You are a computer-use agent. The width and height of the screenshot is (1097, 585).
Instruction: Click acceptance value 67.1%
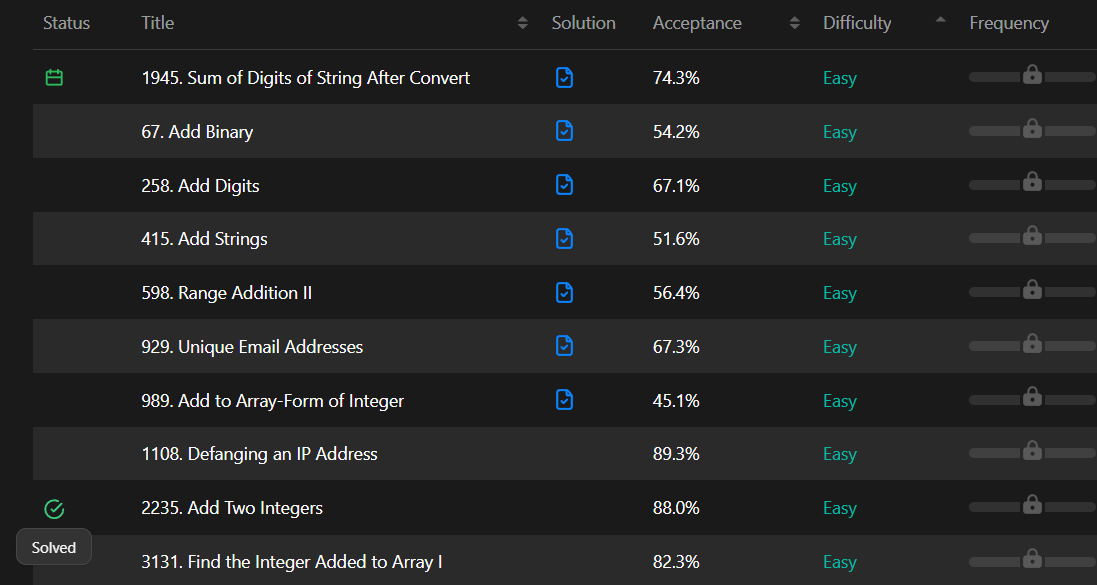point(676,185)
